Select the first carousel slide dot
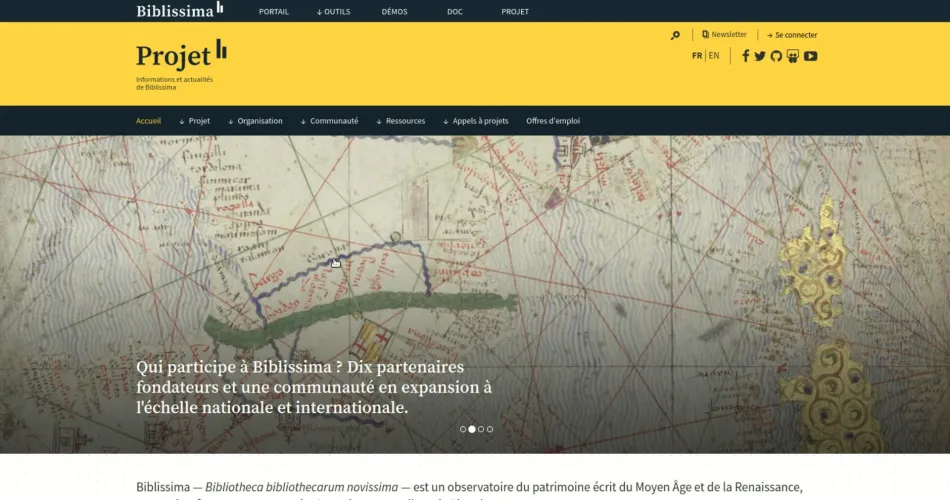The image size is (950, 500). click(463, 429)
